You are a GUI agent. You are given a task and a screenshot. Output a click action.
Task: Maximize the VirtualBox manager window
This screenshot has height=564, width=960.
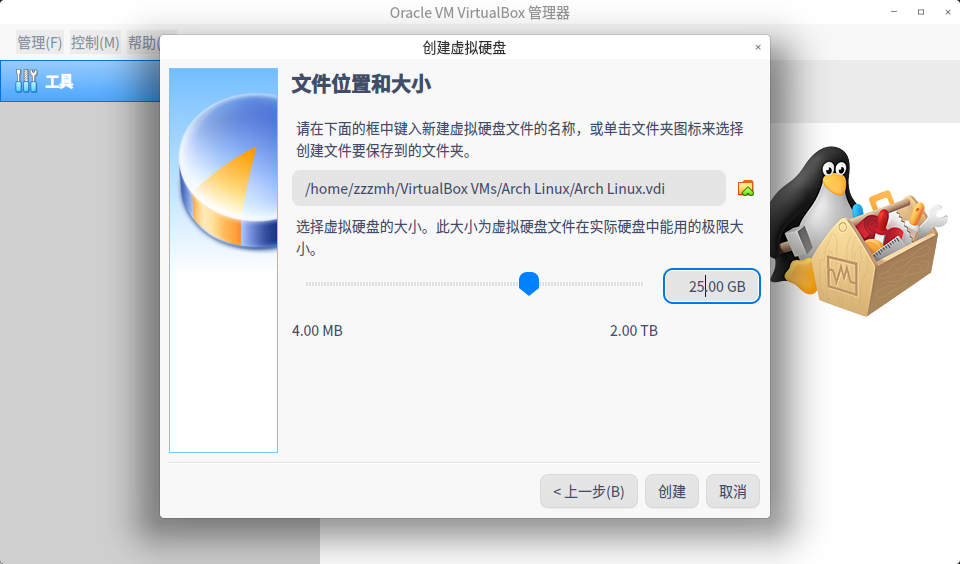921,12
